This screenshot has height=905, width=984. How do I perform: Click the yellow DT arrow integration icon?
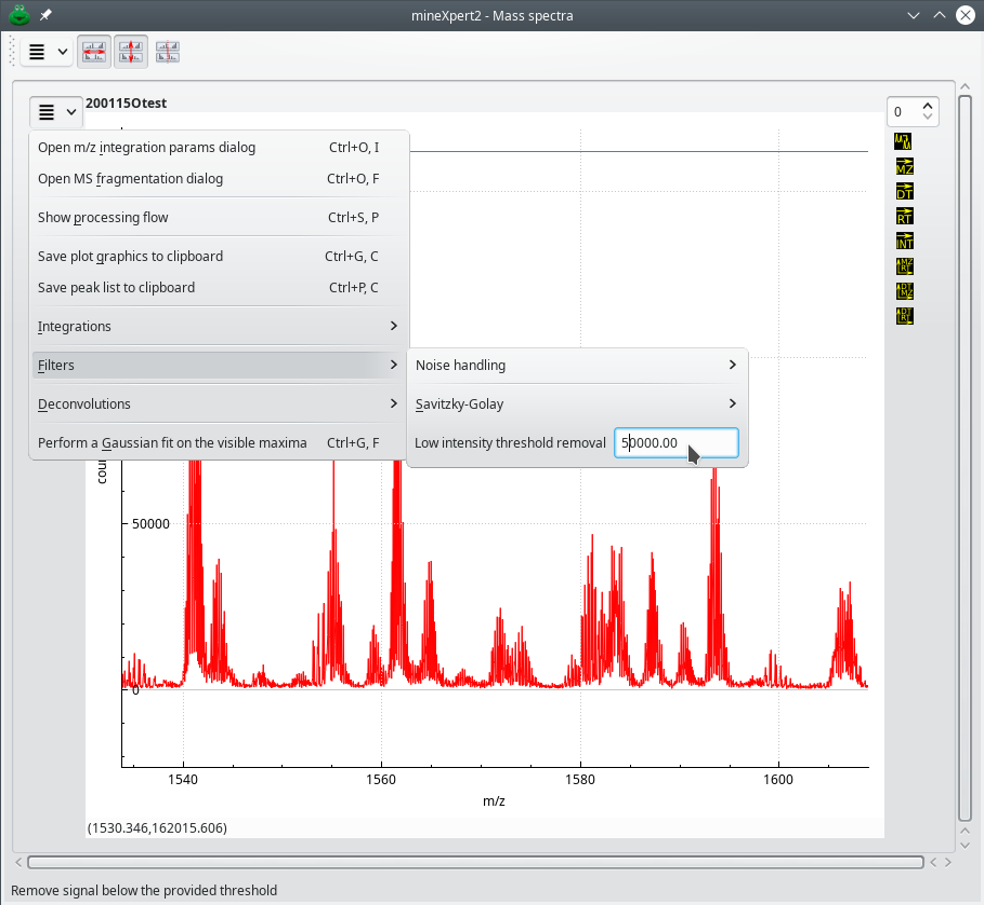point(903,192)
